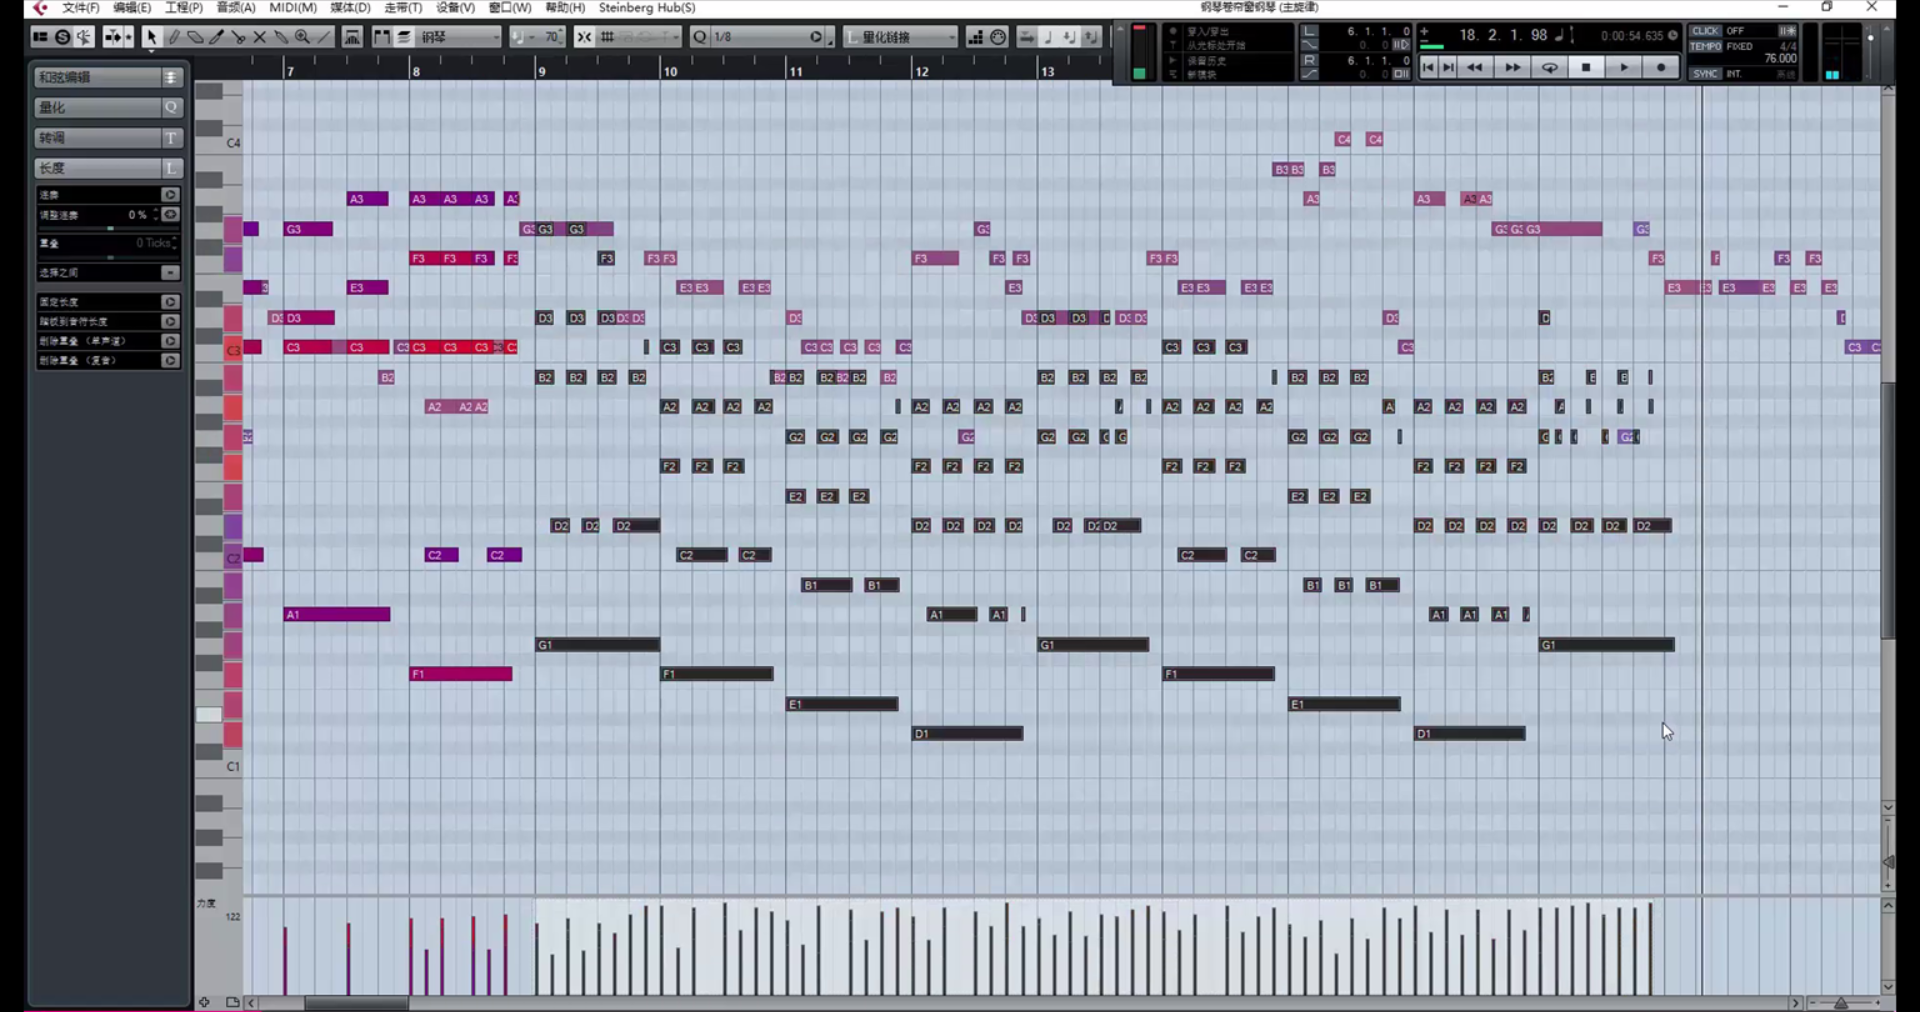Toggle Acoustic Feedback speaker icon
The image size is (1920, 1012).
(84, 37)
